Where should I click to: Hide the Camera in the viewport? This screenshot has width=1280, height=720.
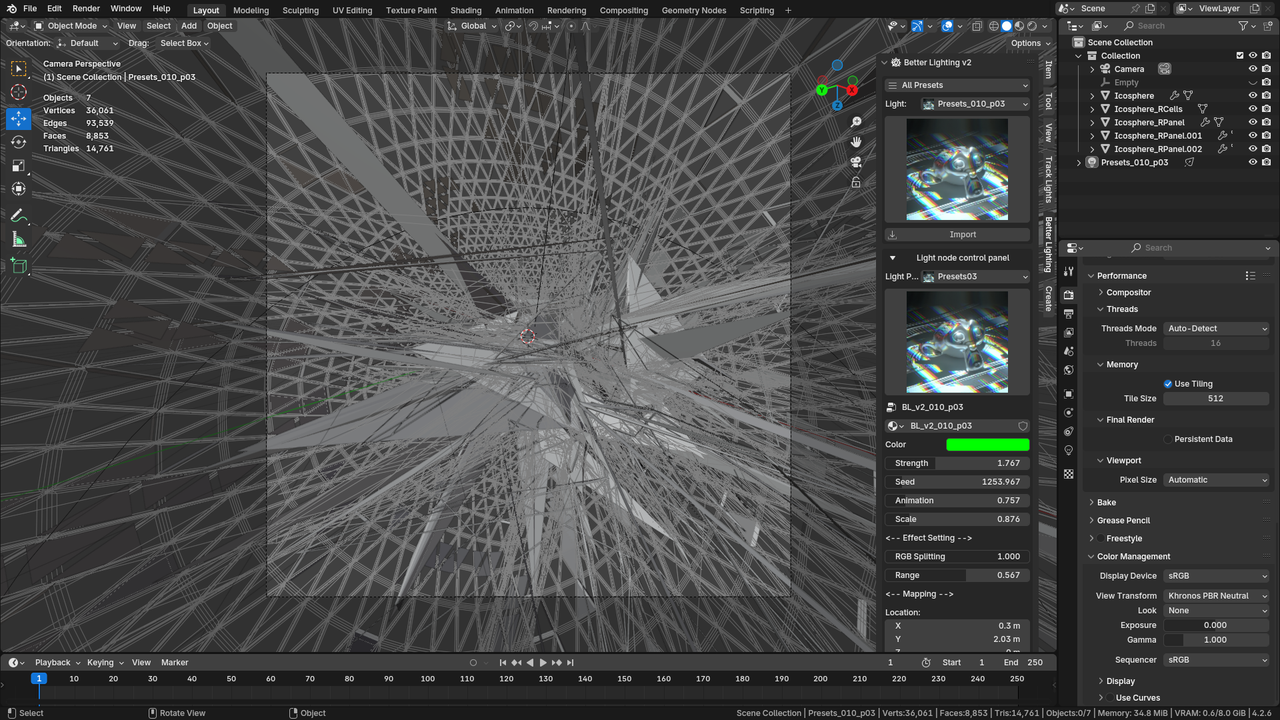(x=1253, y=69)
